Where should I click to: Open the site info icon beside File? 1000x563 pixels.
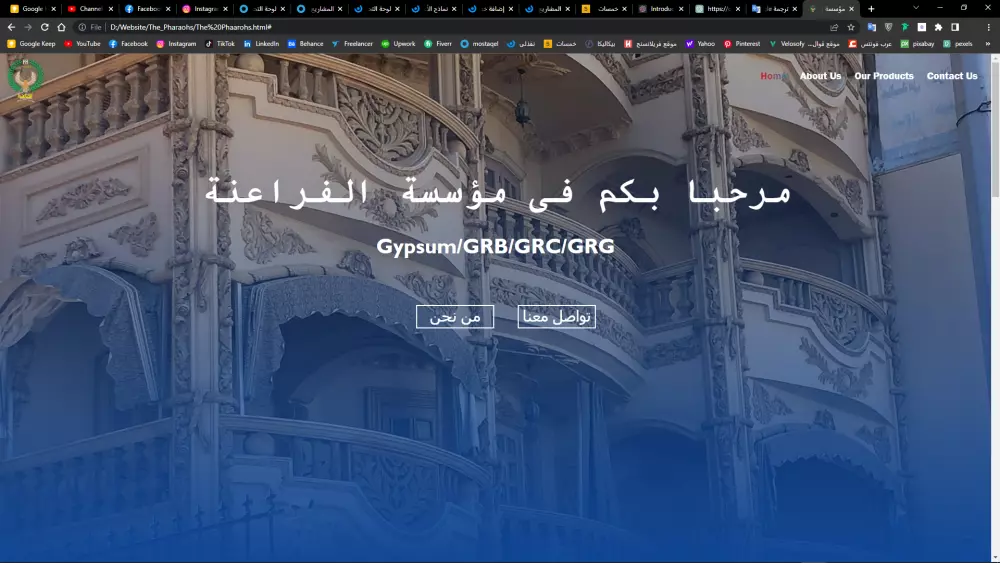[82, 27]
